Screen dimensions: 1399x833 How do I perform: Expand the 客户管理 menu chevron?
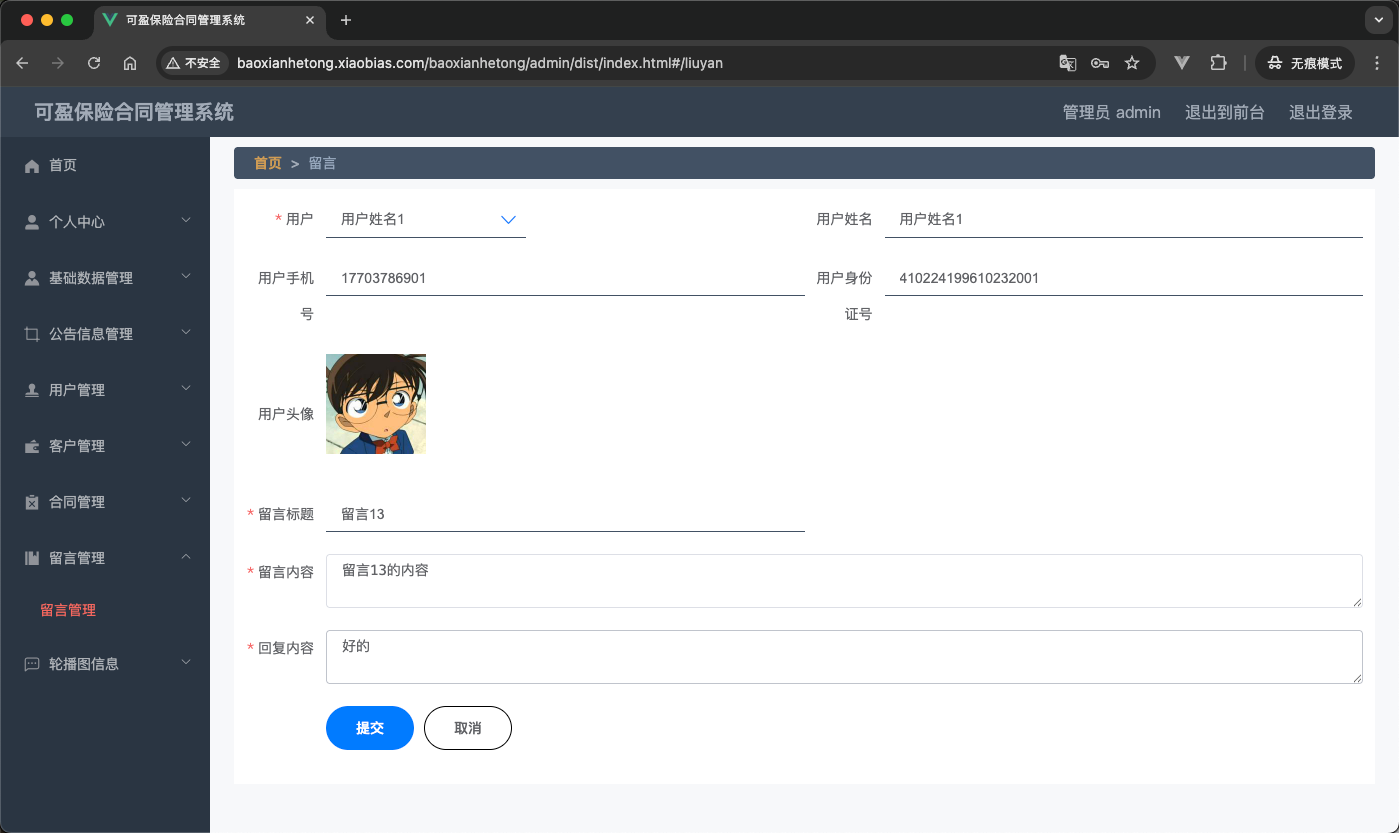click(186, 445)
